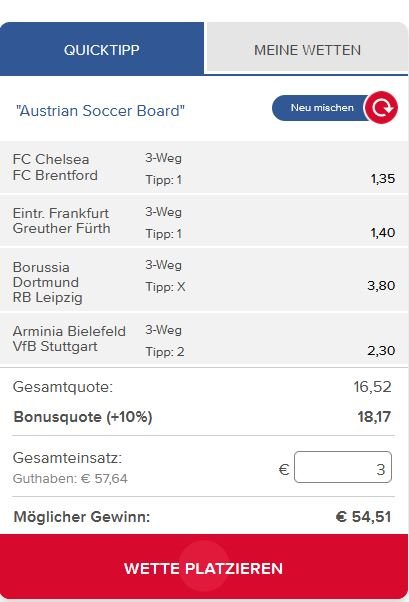Click the 2,30 odds for Stuttgart win

(381, 350)
